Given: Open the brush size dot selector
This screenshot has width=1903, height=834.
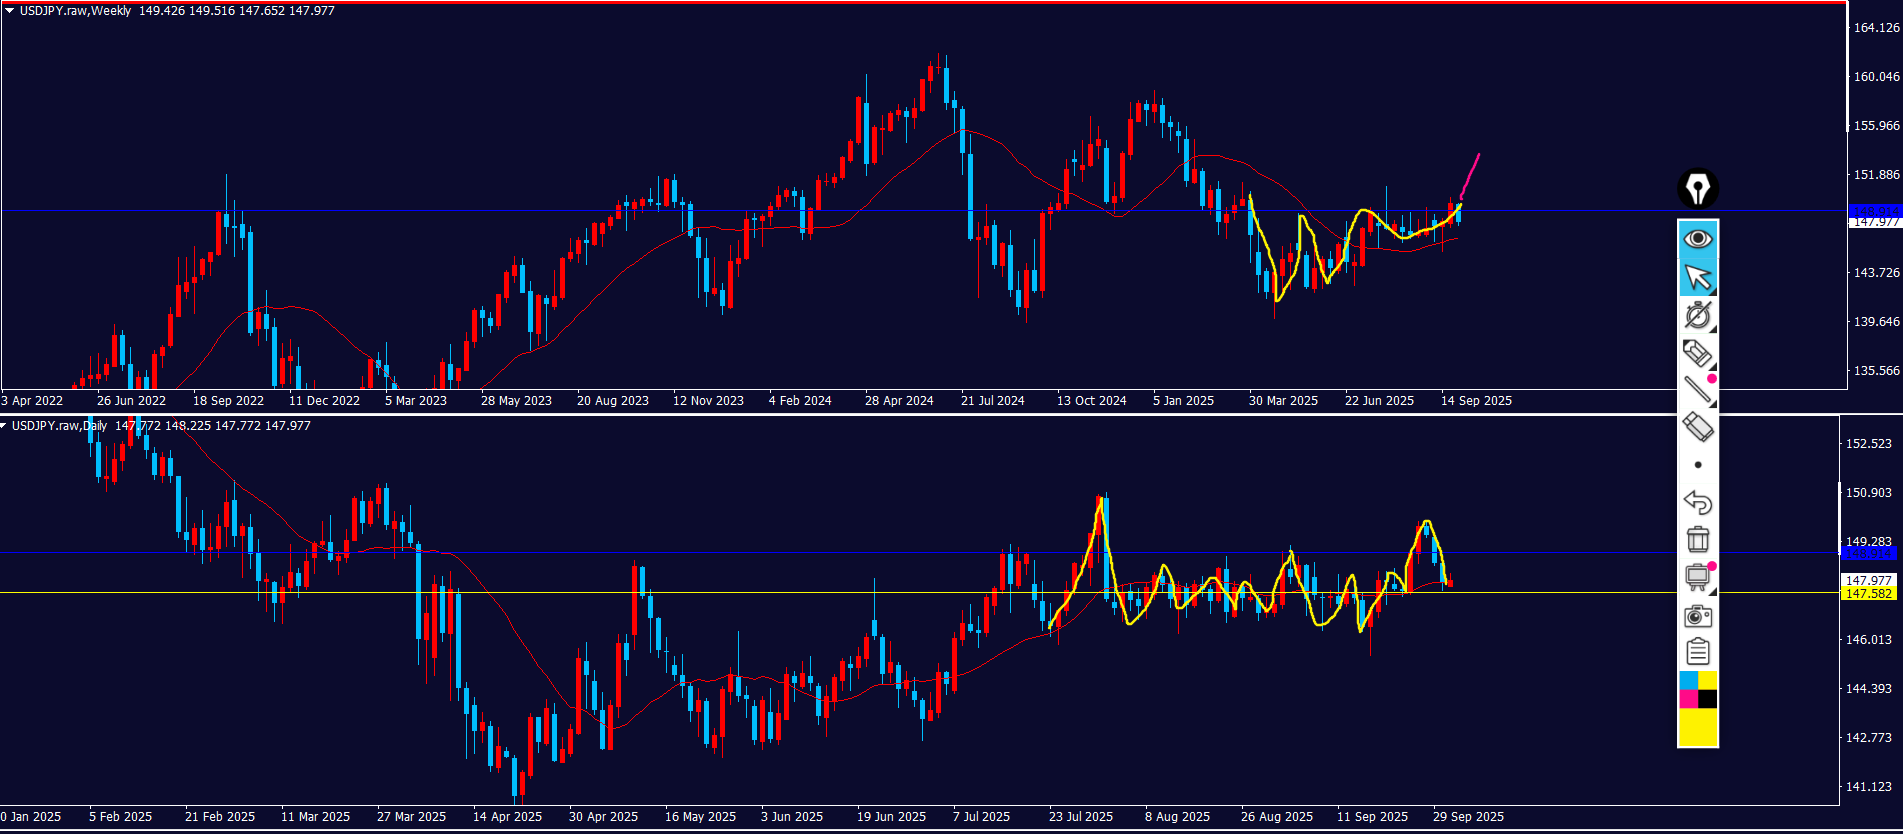Looking at the screenshot, I should (1697, 465).
